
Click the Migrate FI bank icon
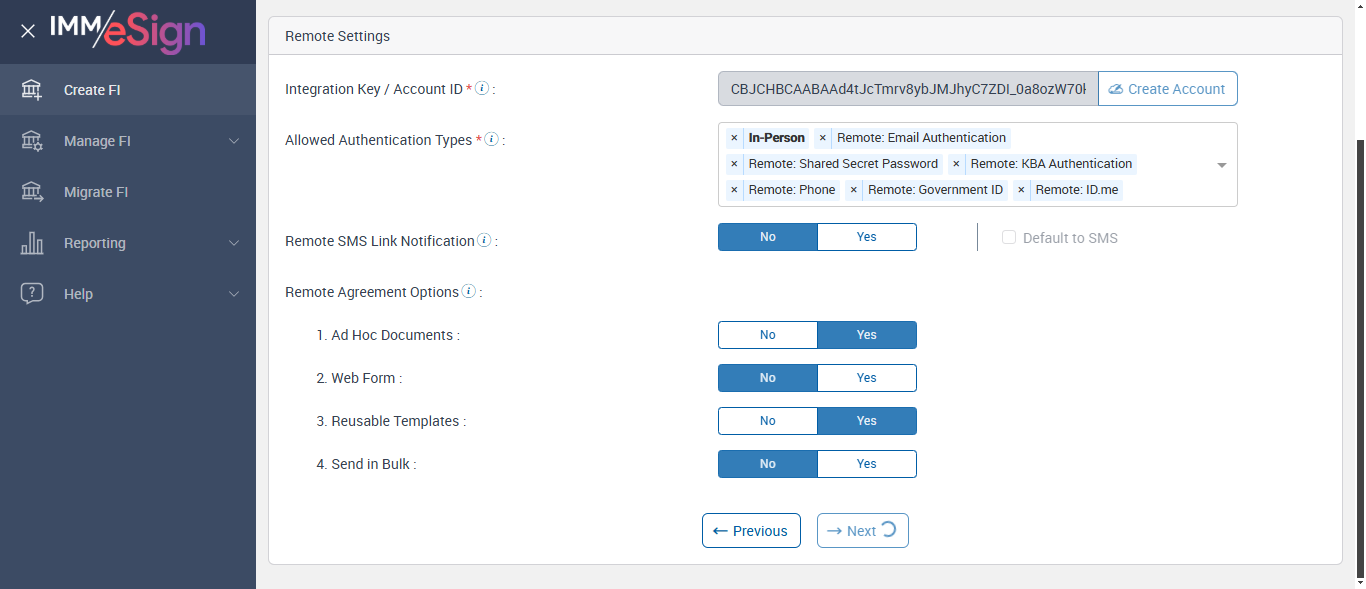32,192
